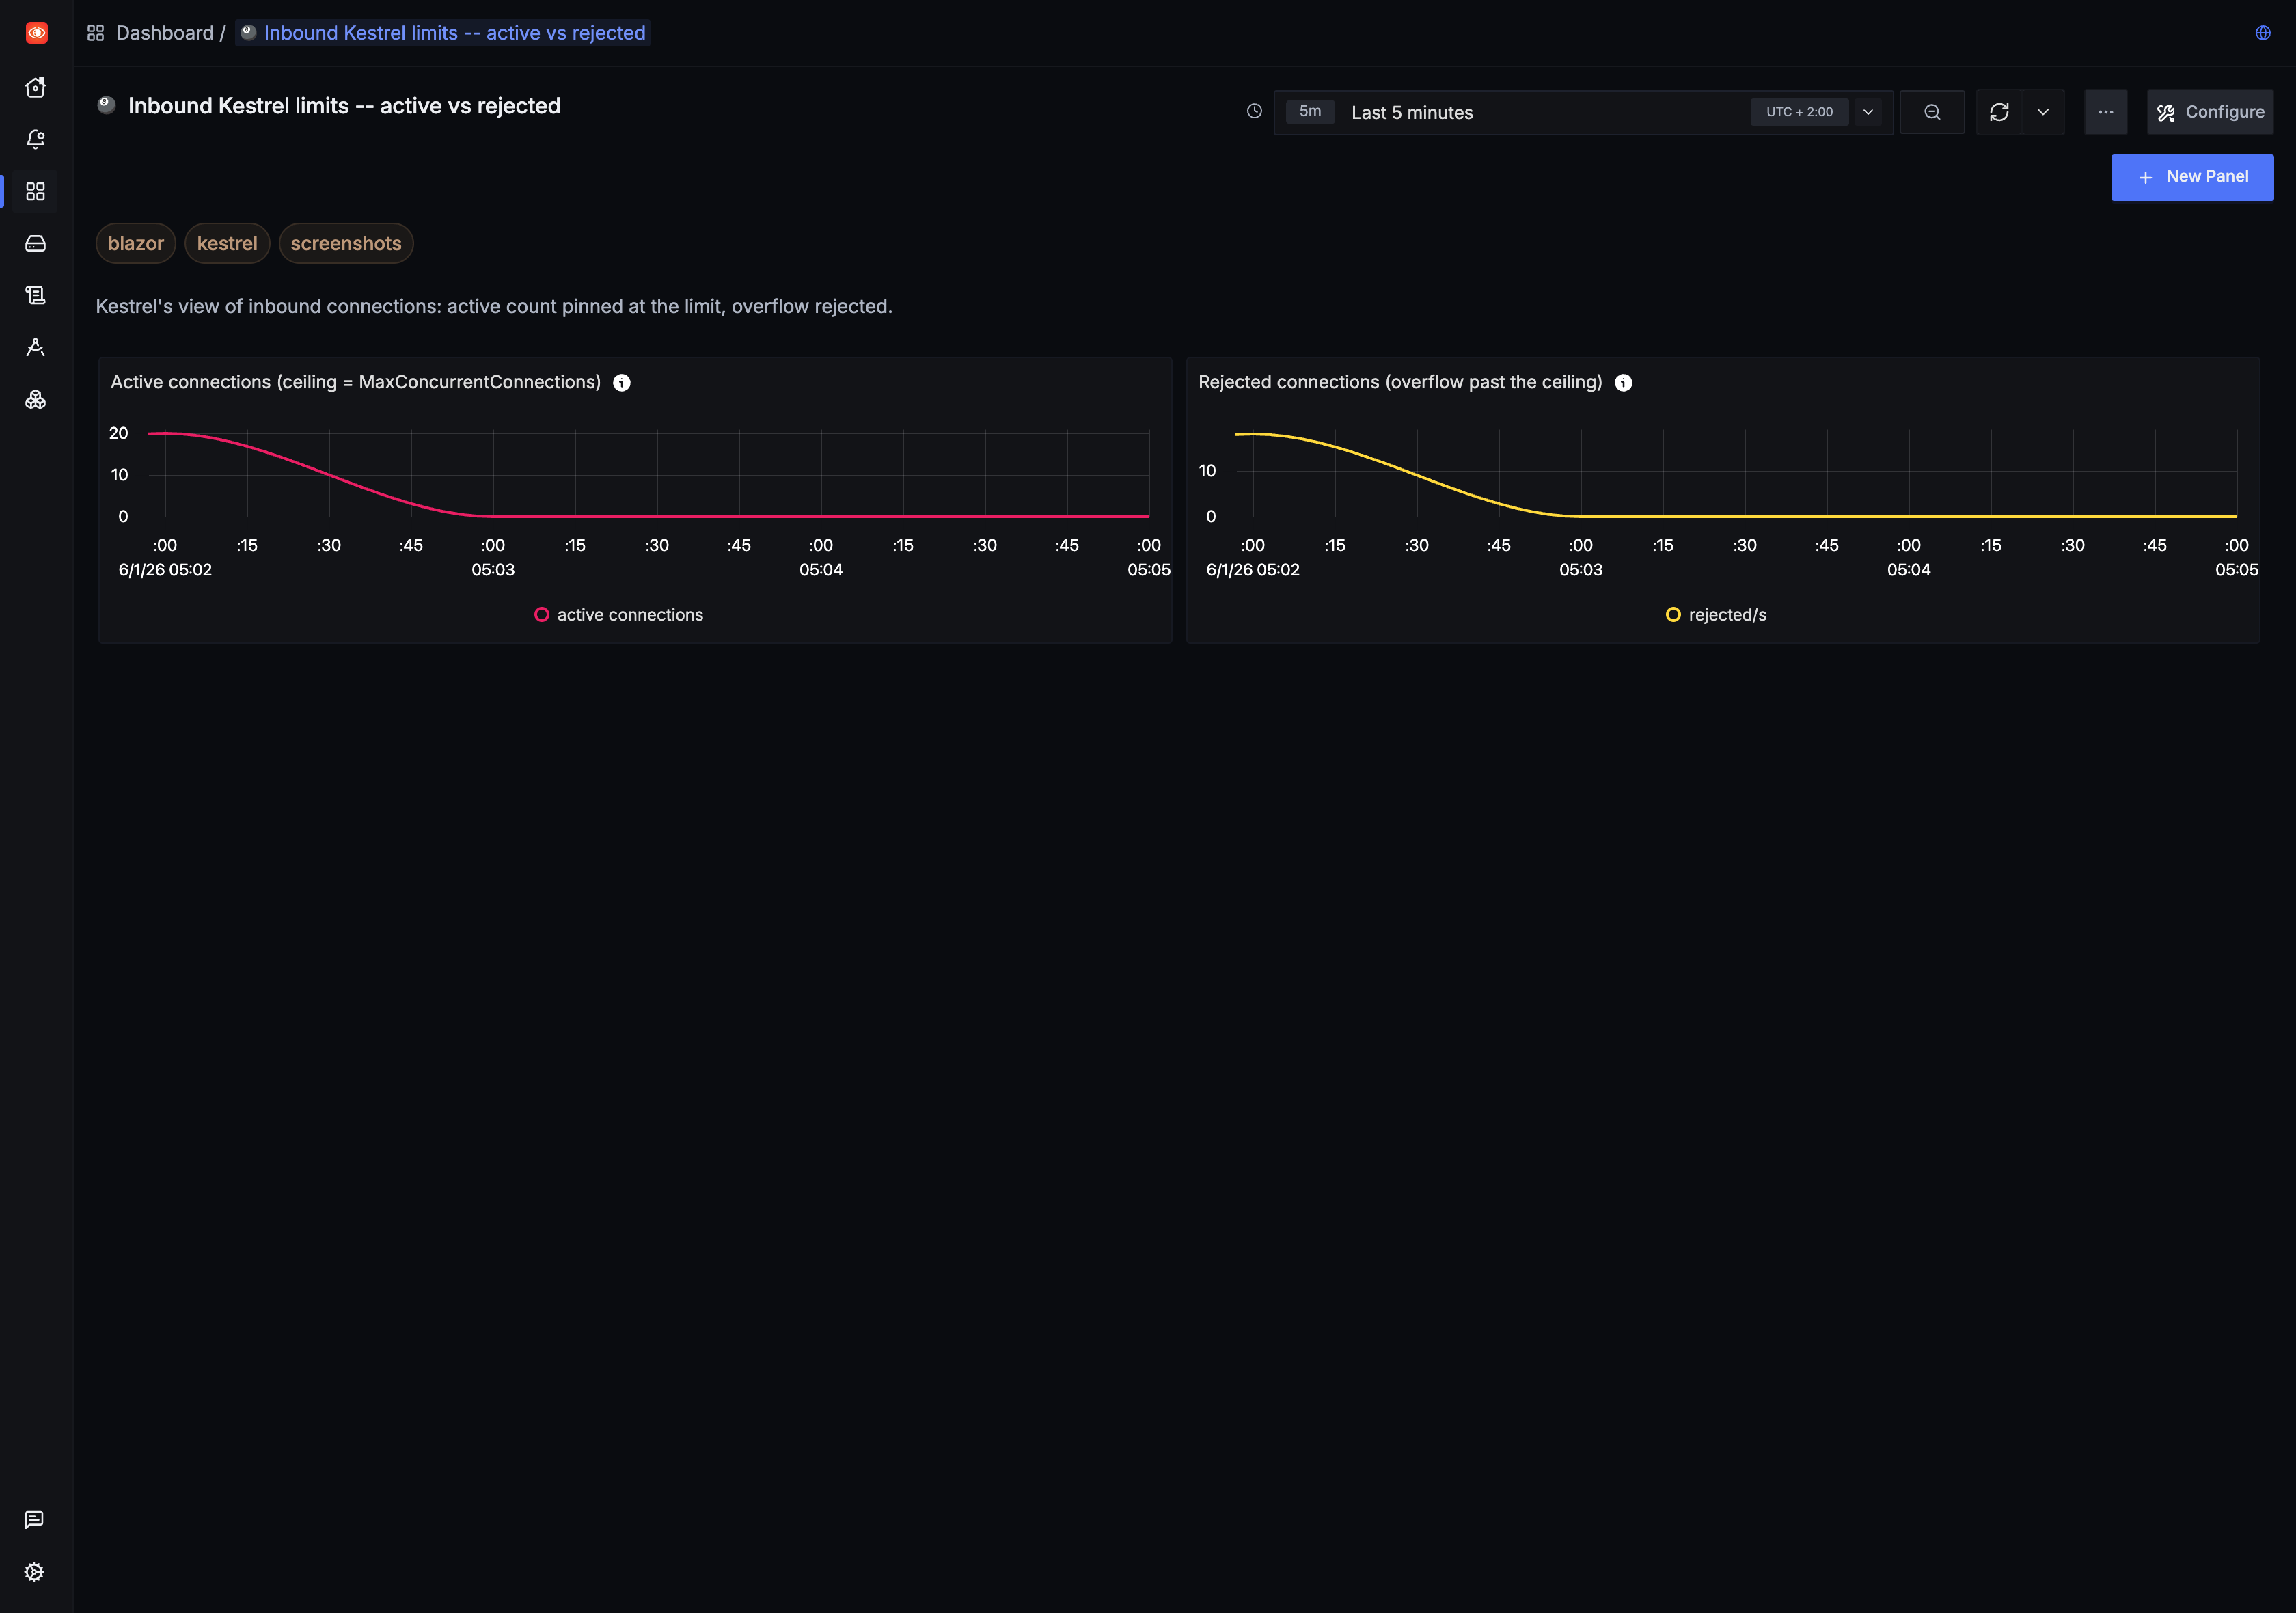This screenshot has height=1613, width=2296.
Task: Click the 5m time badge
Action: tap(1310, 111)
